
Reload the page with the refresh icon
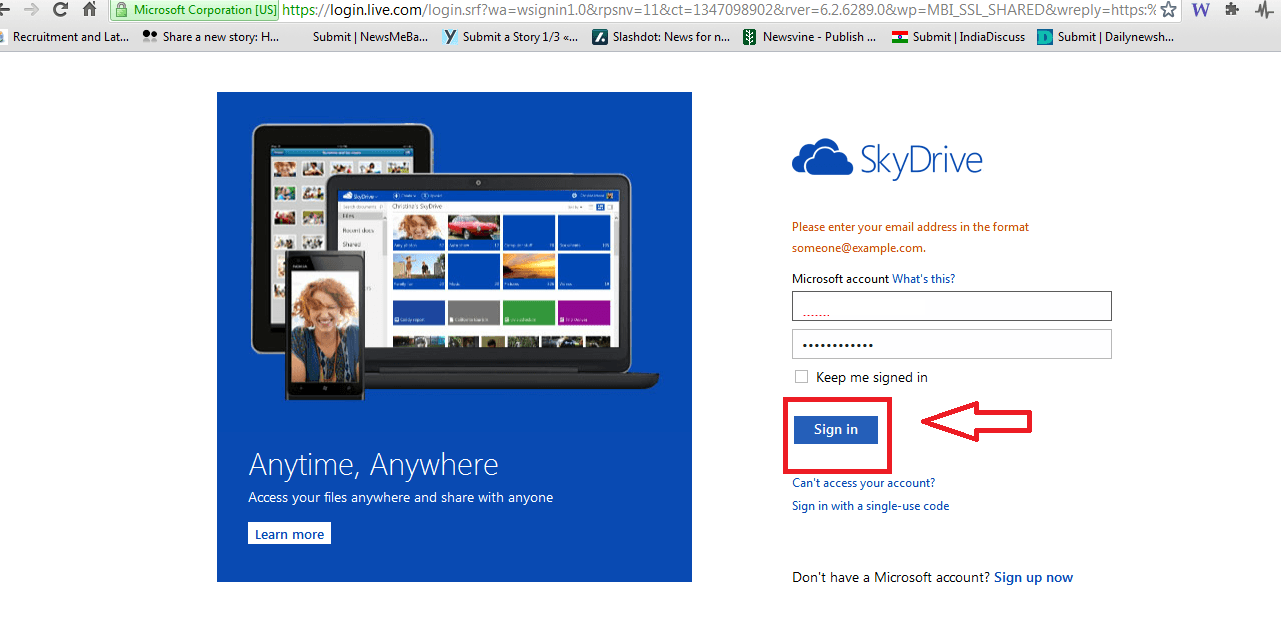pos(60,10)
